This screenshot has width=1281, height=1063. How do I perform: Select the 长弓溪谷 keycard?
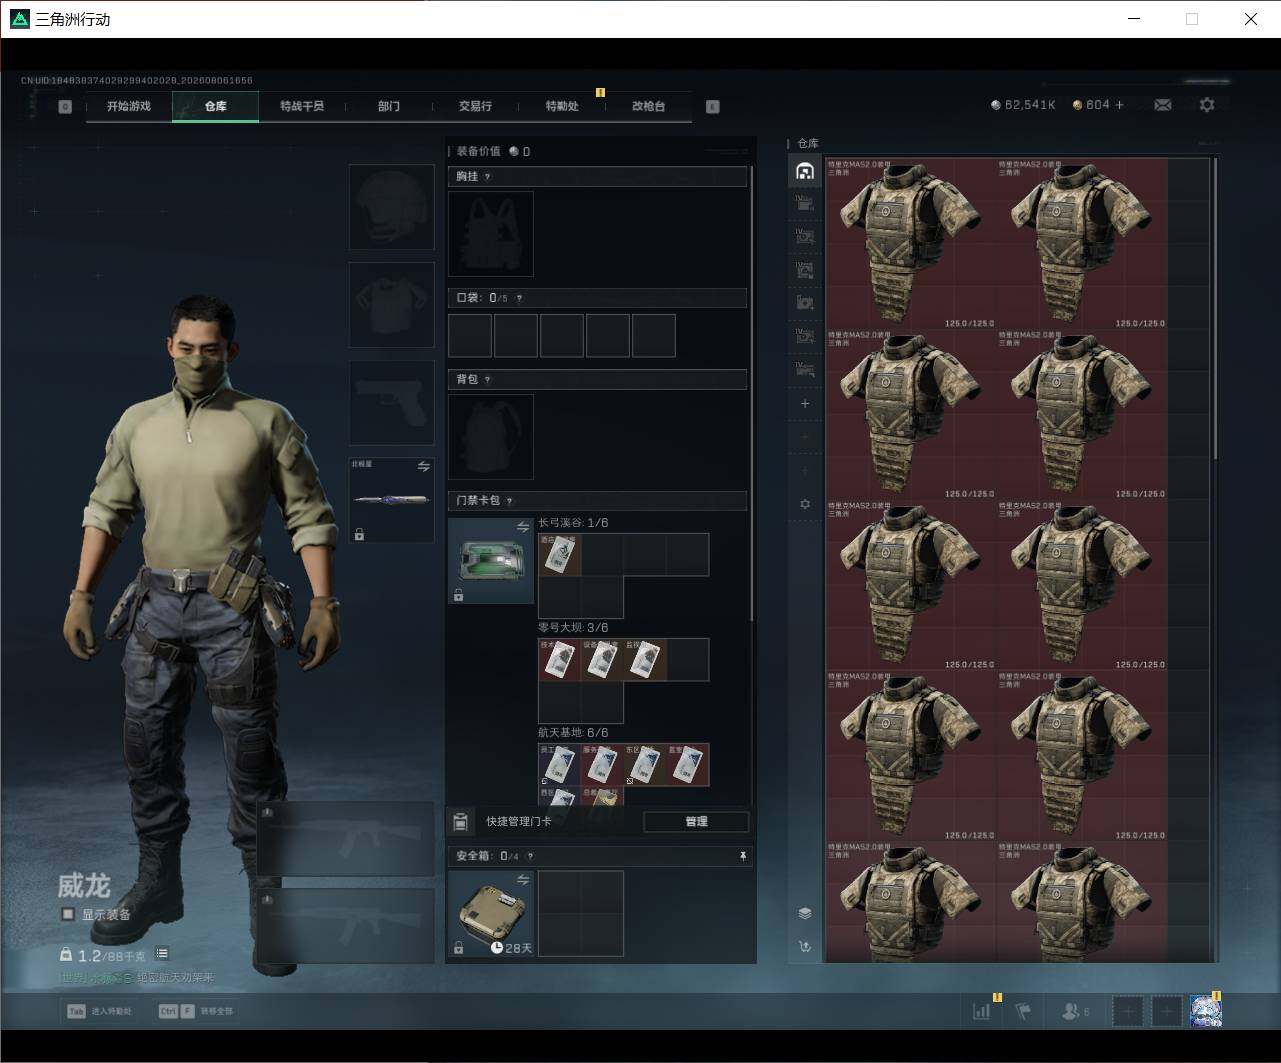click(x=560, y=555)
